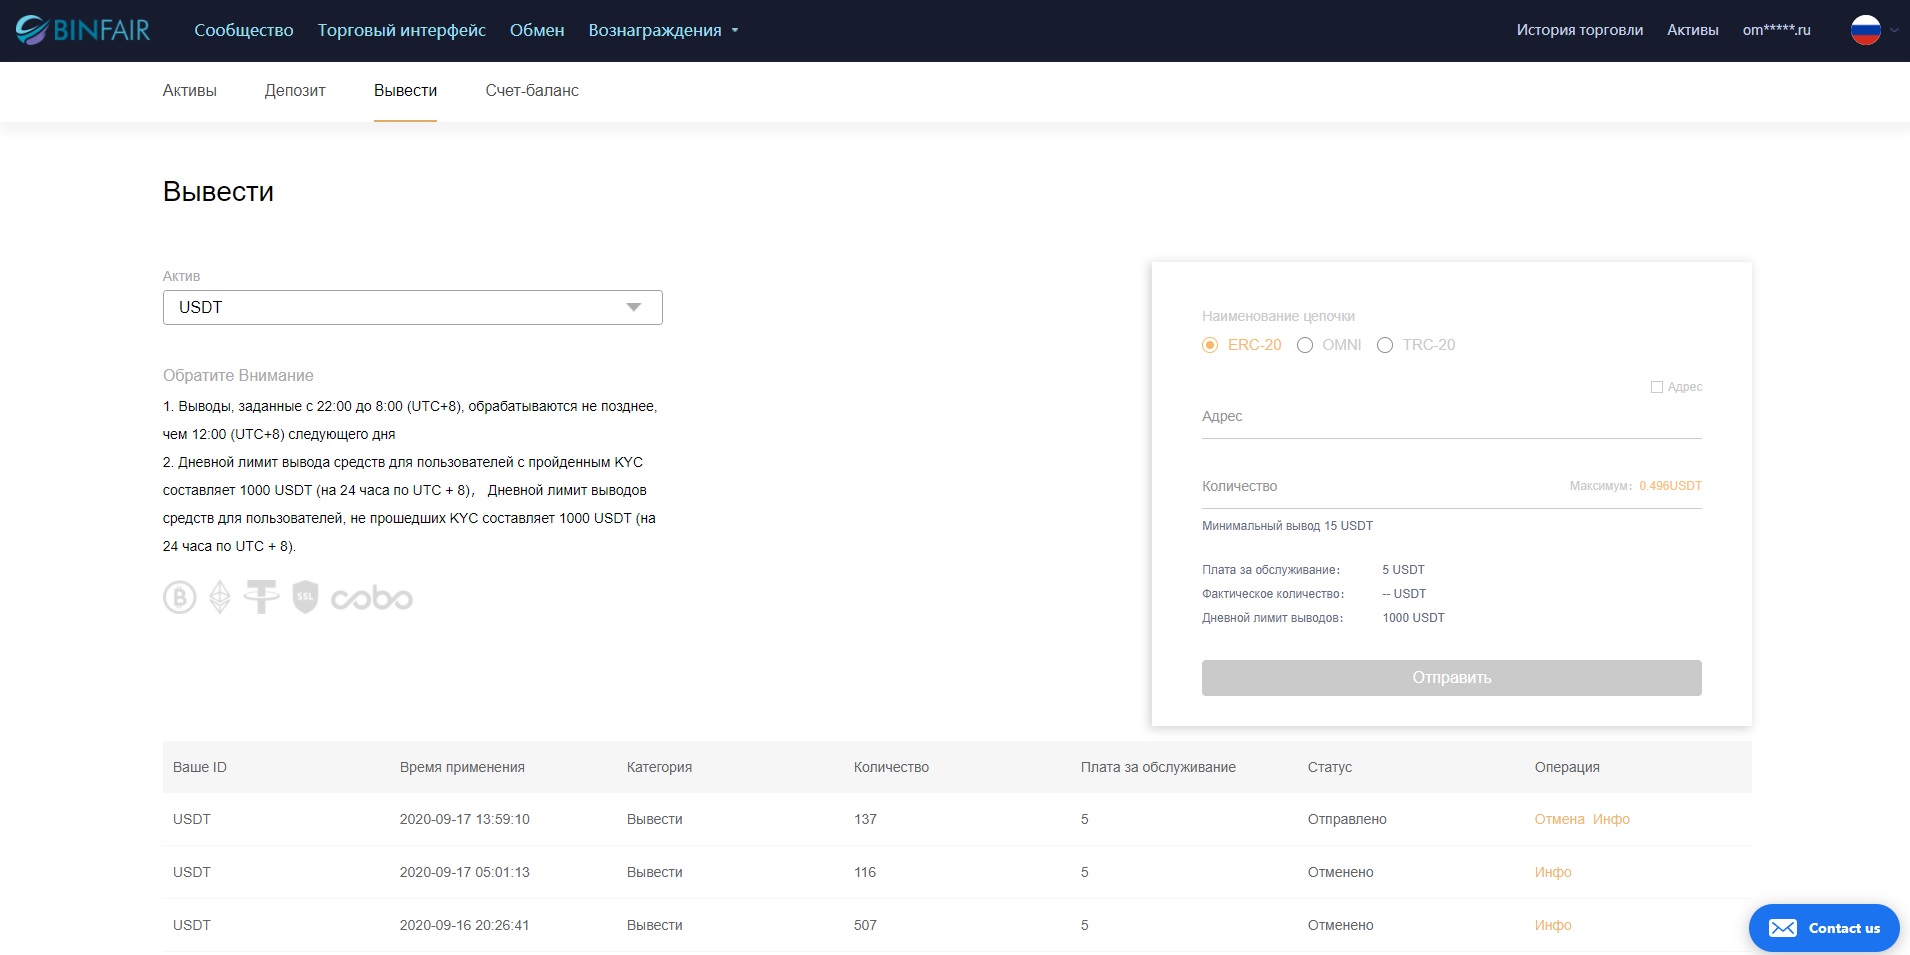Click the Cobo logo
1910x955 pixels.
[372, 598]
